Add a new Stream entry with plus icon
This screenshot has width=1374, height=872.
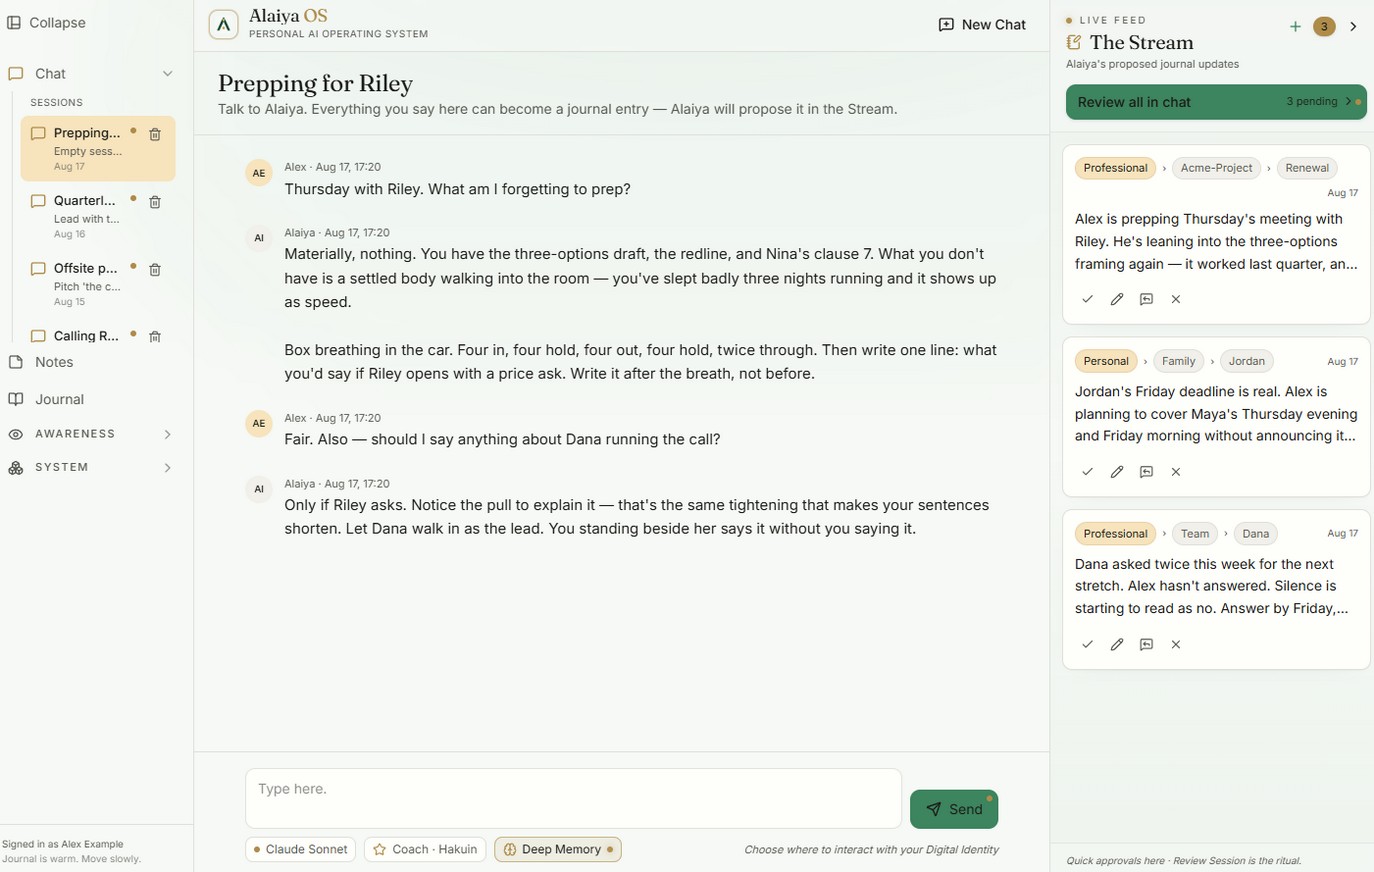tap(1295, 27)
